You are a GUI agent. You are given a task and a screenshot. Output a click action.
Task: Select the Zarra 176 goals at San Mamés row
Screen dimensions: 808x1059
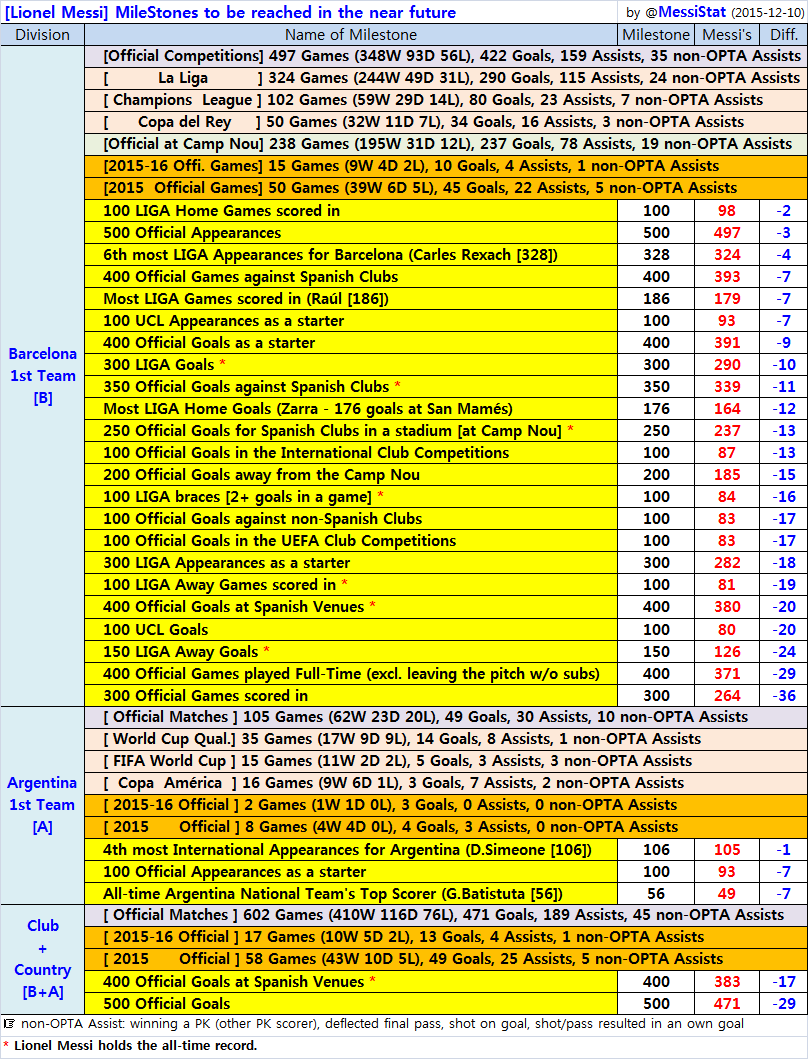click(x=351, y=409)
